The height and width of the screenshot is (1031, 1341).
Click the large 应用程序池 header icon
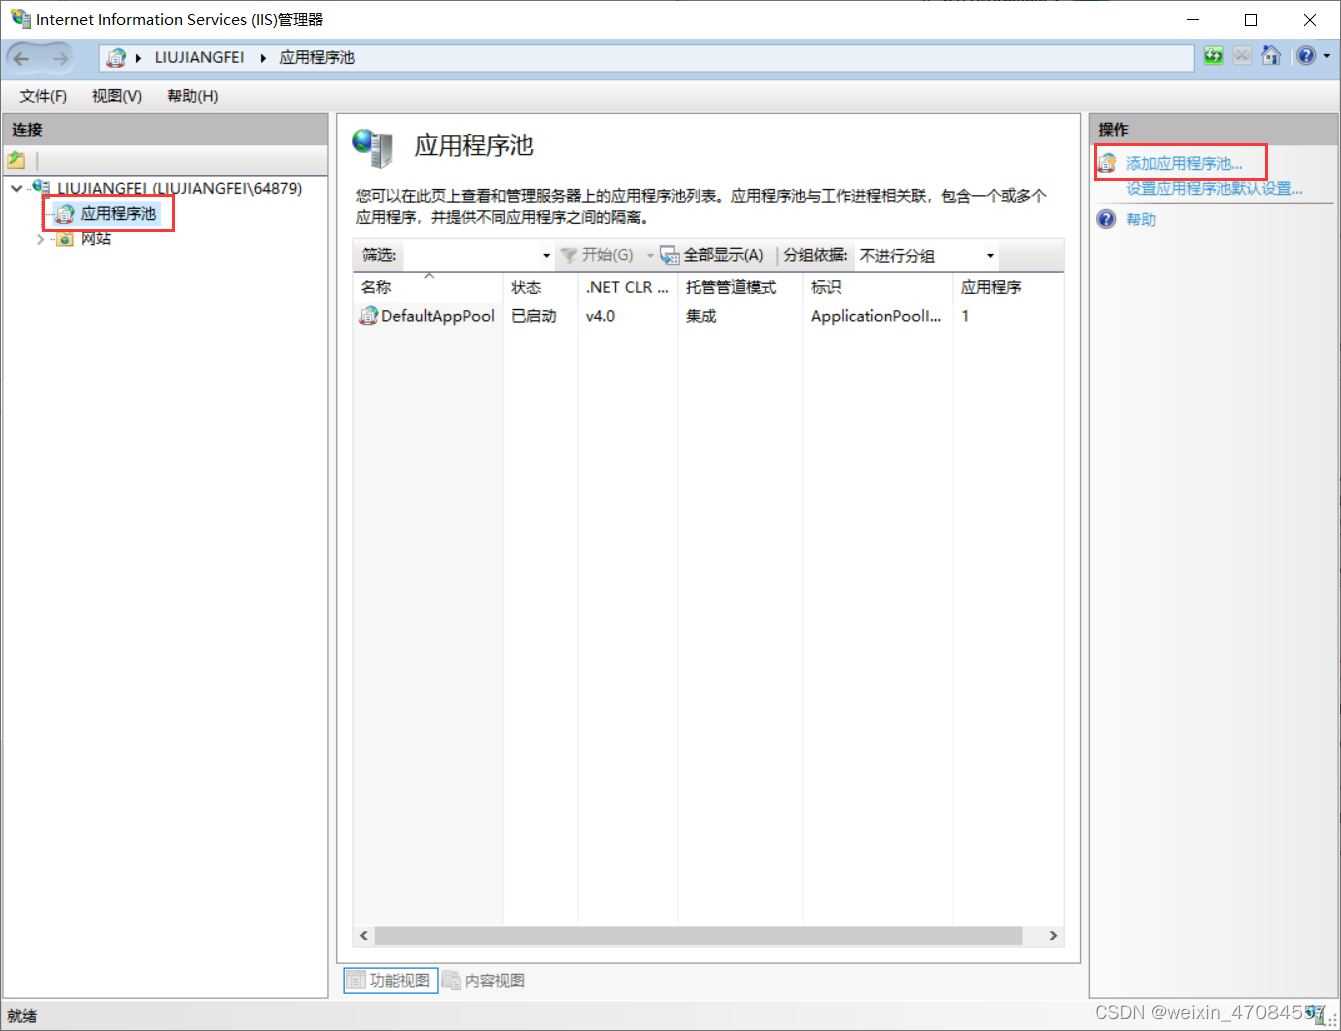coord(374,147)
